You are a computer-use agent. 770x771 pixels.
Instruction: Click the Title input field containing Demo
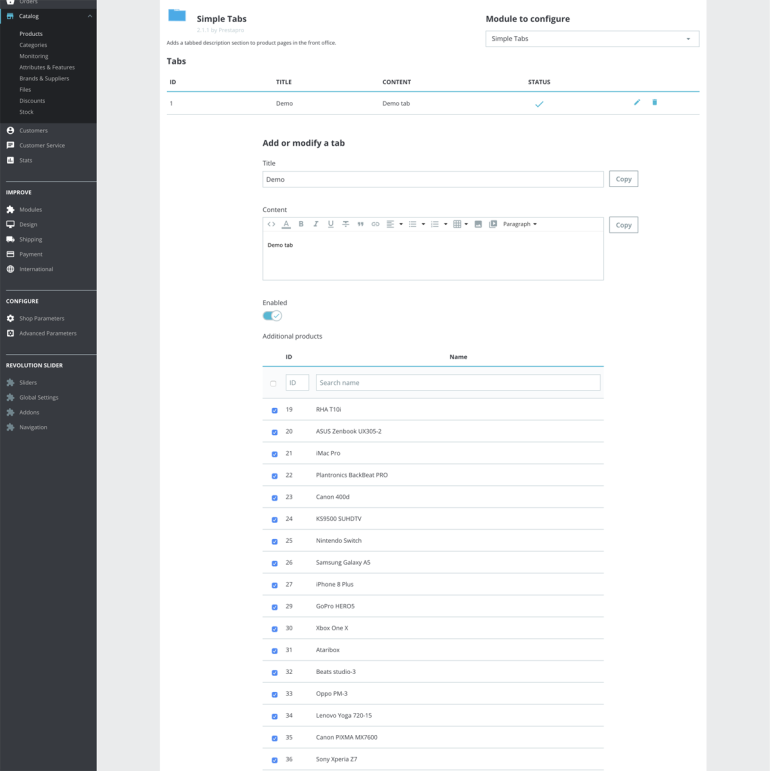click(433, 179)
